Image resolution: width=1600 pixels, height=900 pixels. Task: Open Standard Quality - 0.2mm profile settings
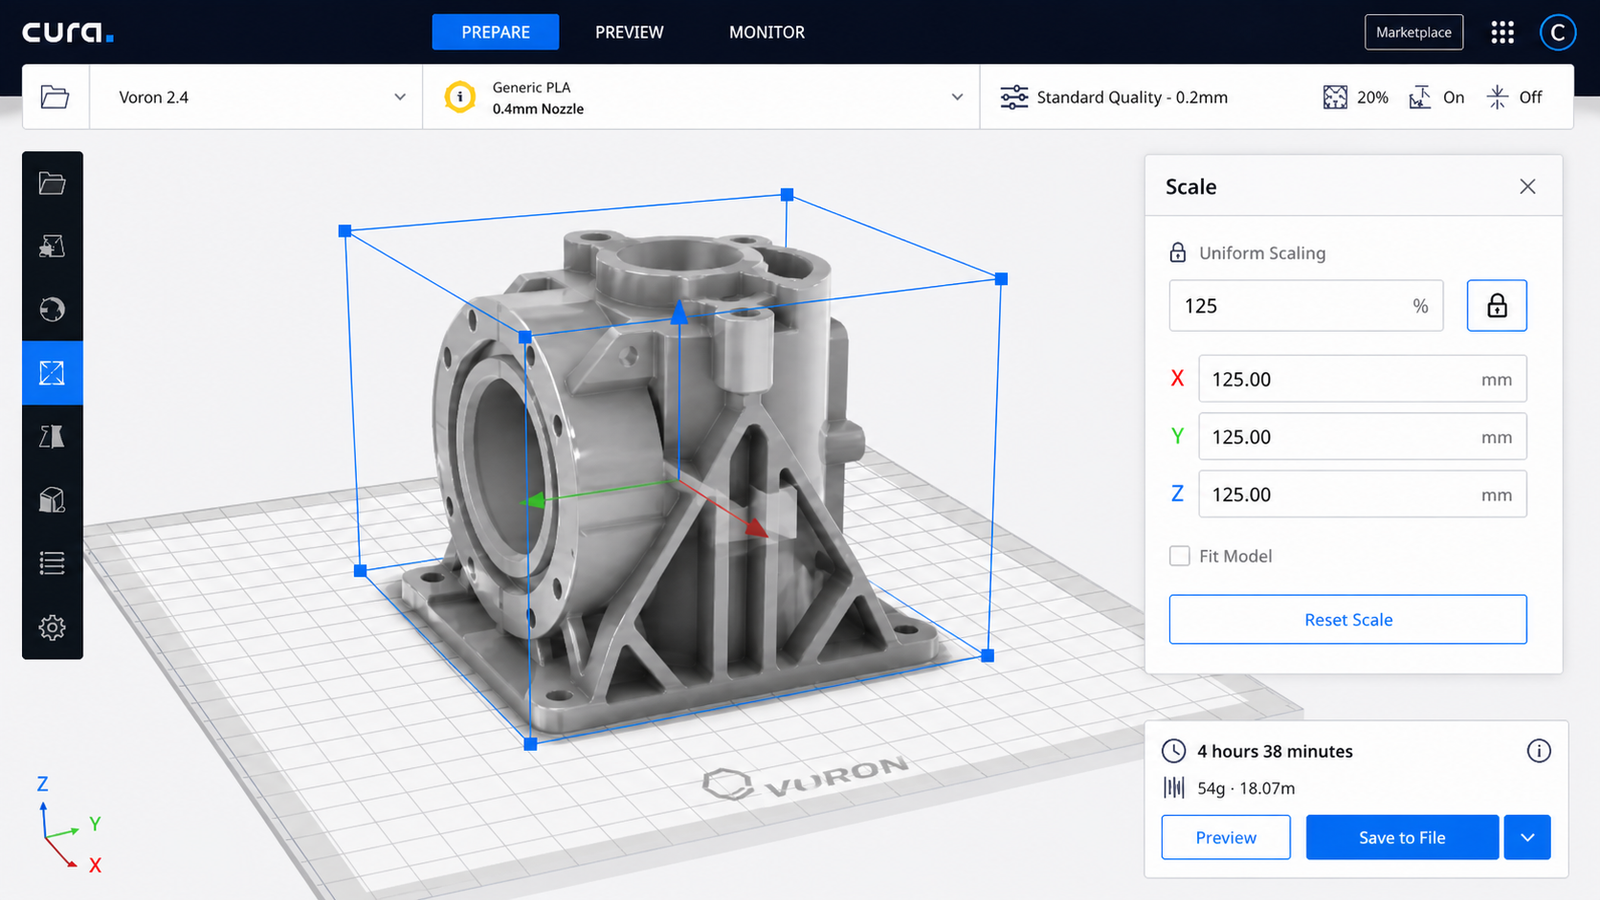point(1132,97)
